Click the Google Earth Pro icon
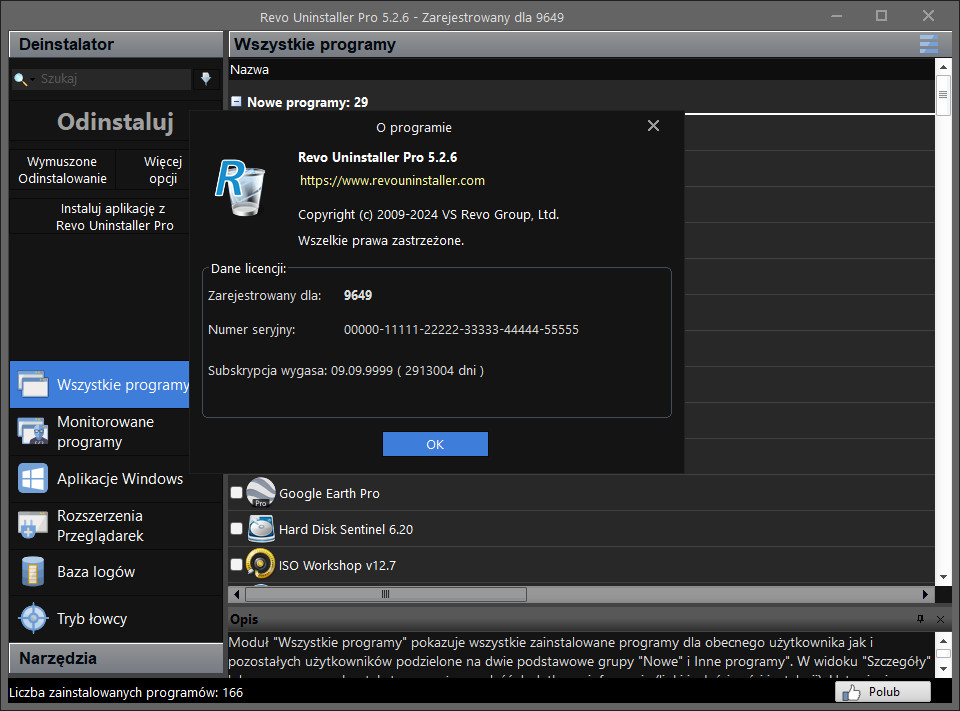Screen dimensions: 960x711 tap(261, 492)
